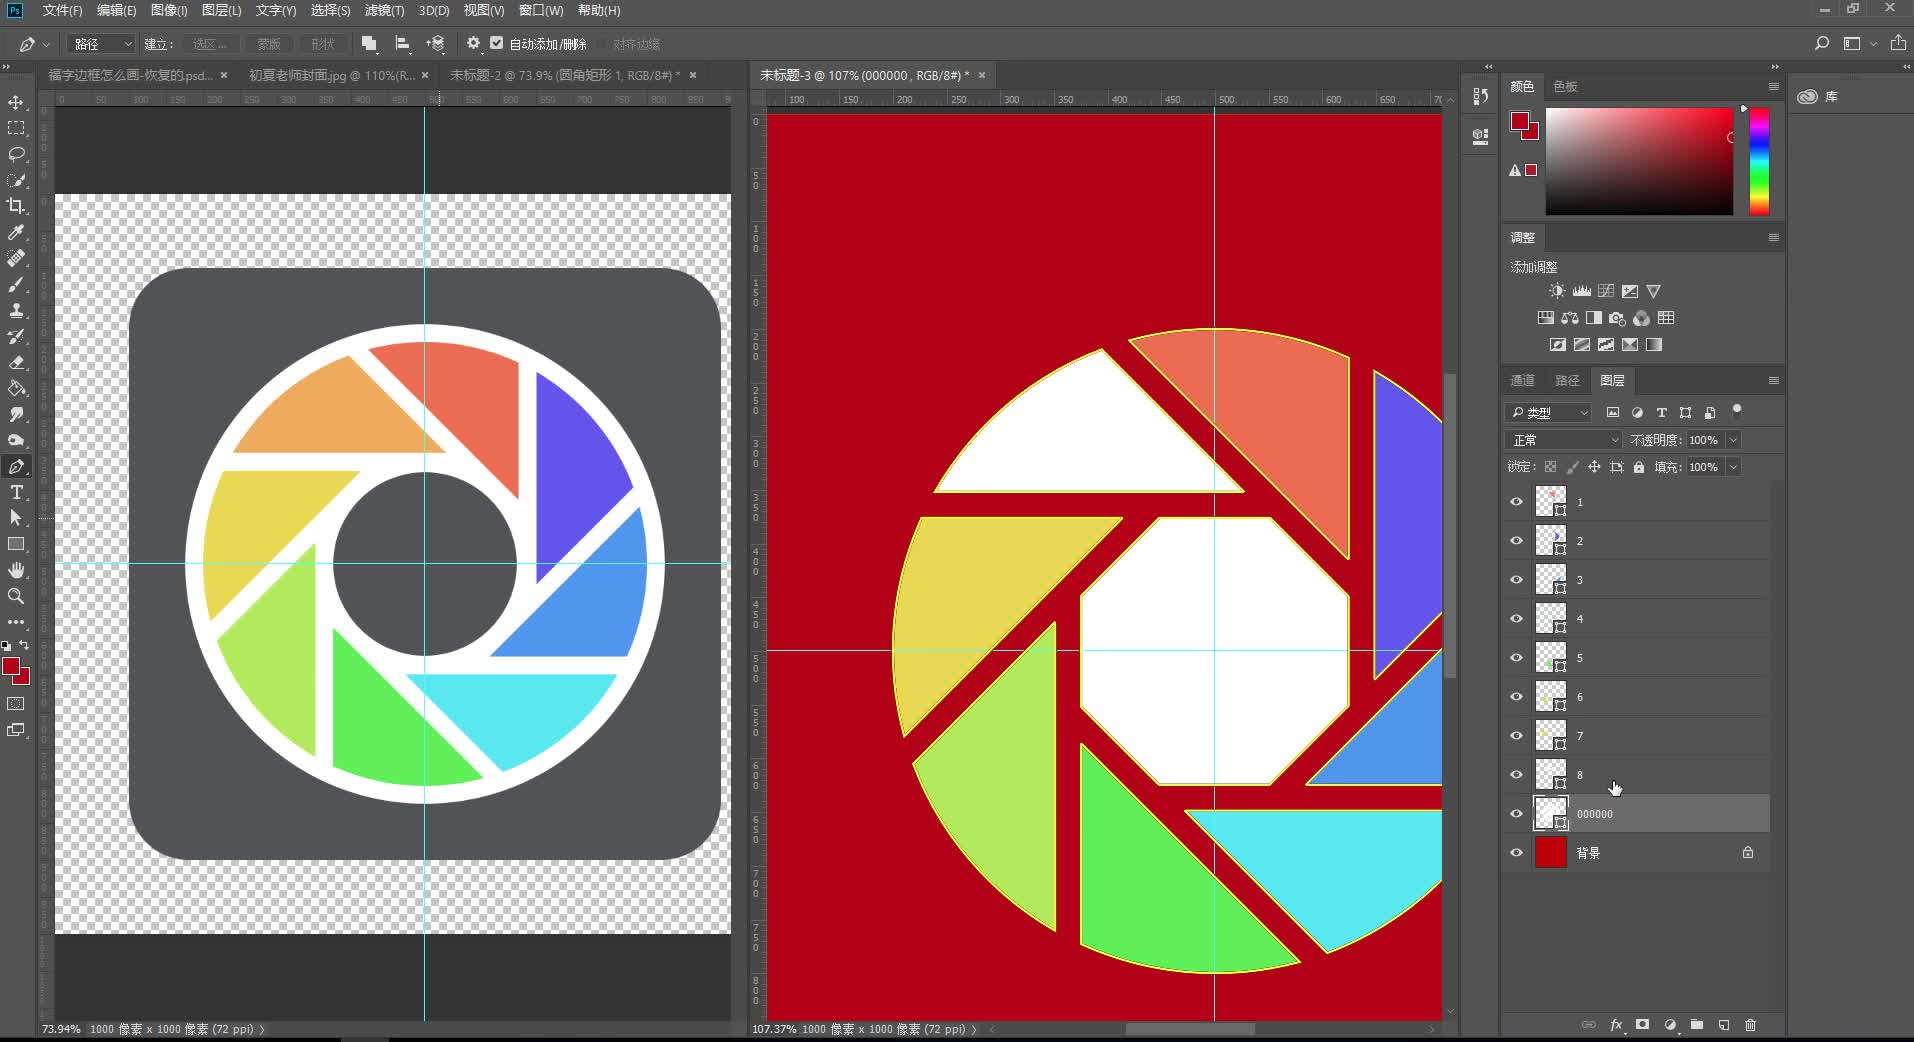Open the pen tool preset picker arrow
This screenshot has height=1042, width=1914.
coord(46,45)
